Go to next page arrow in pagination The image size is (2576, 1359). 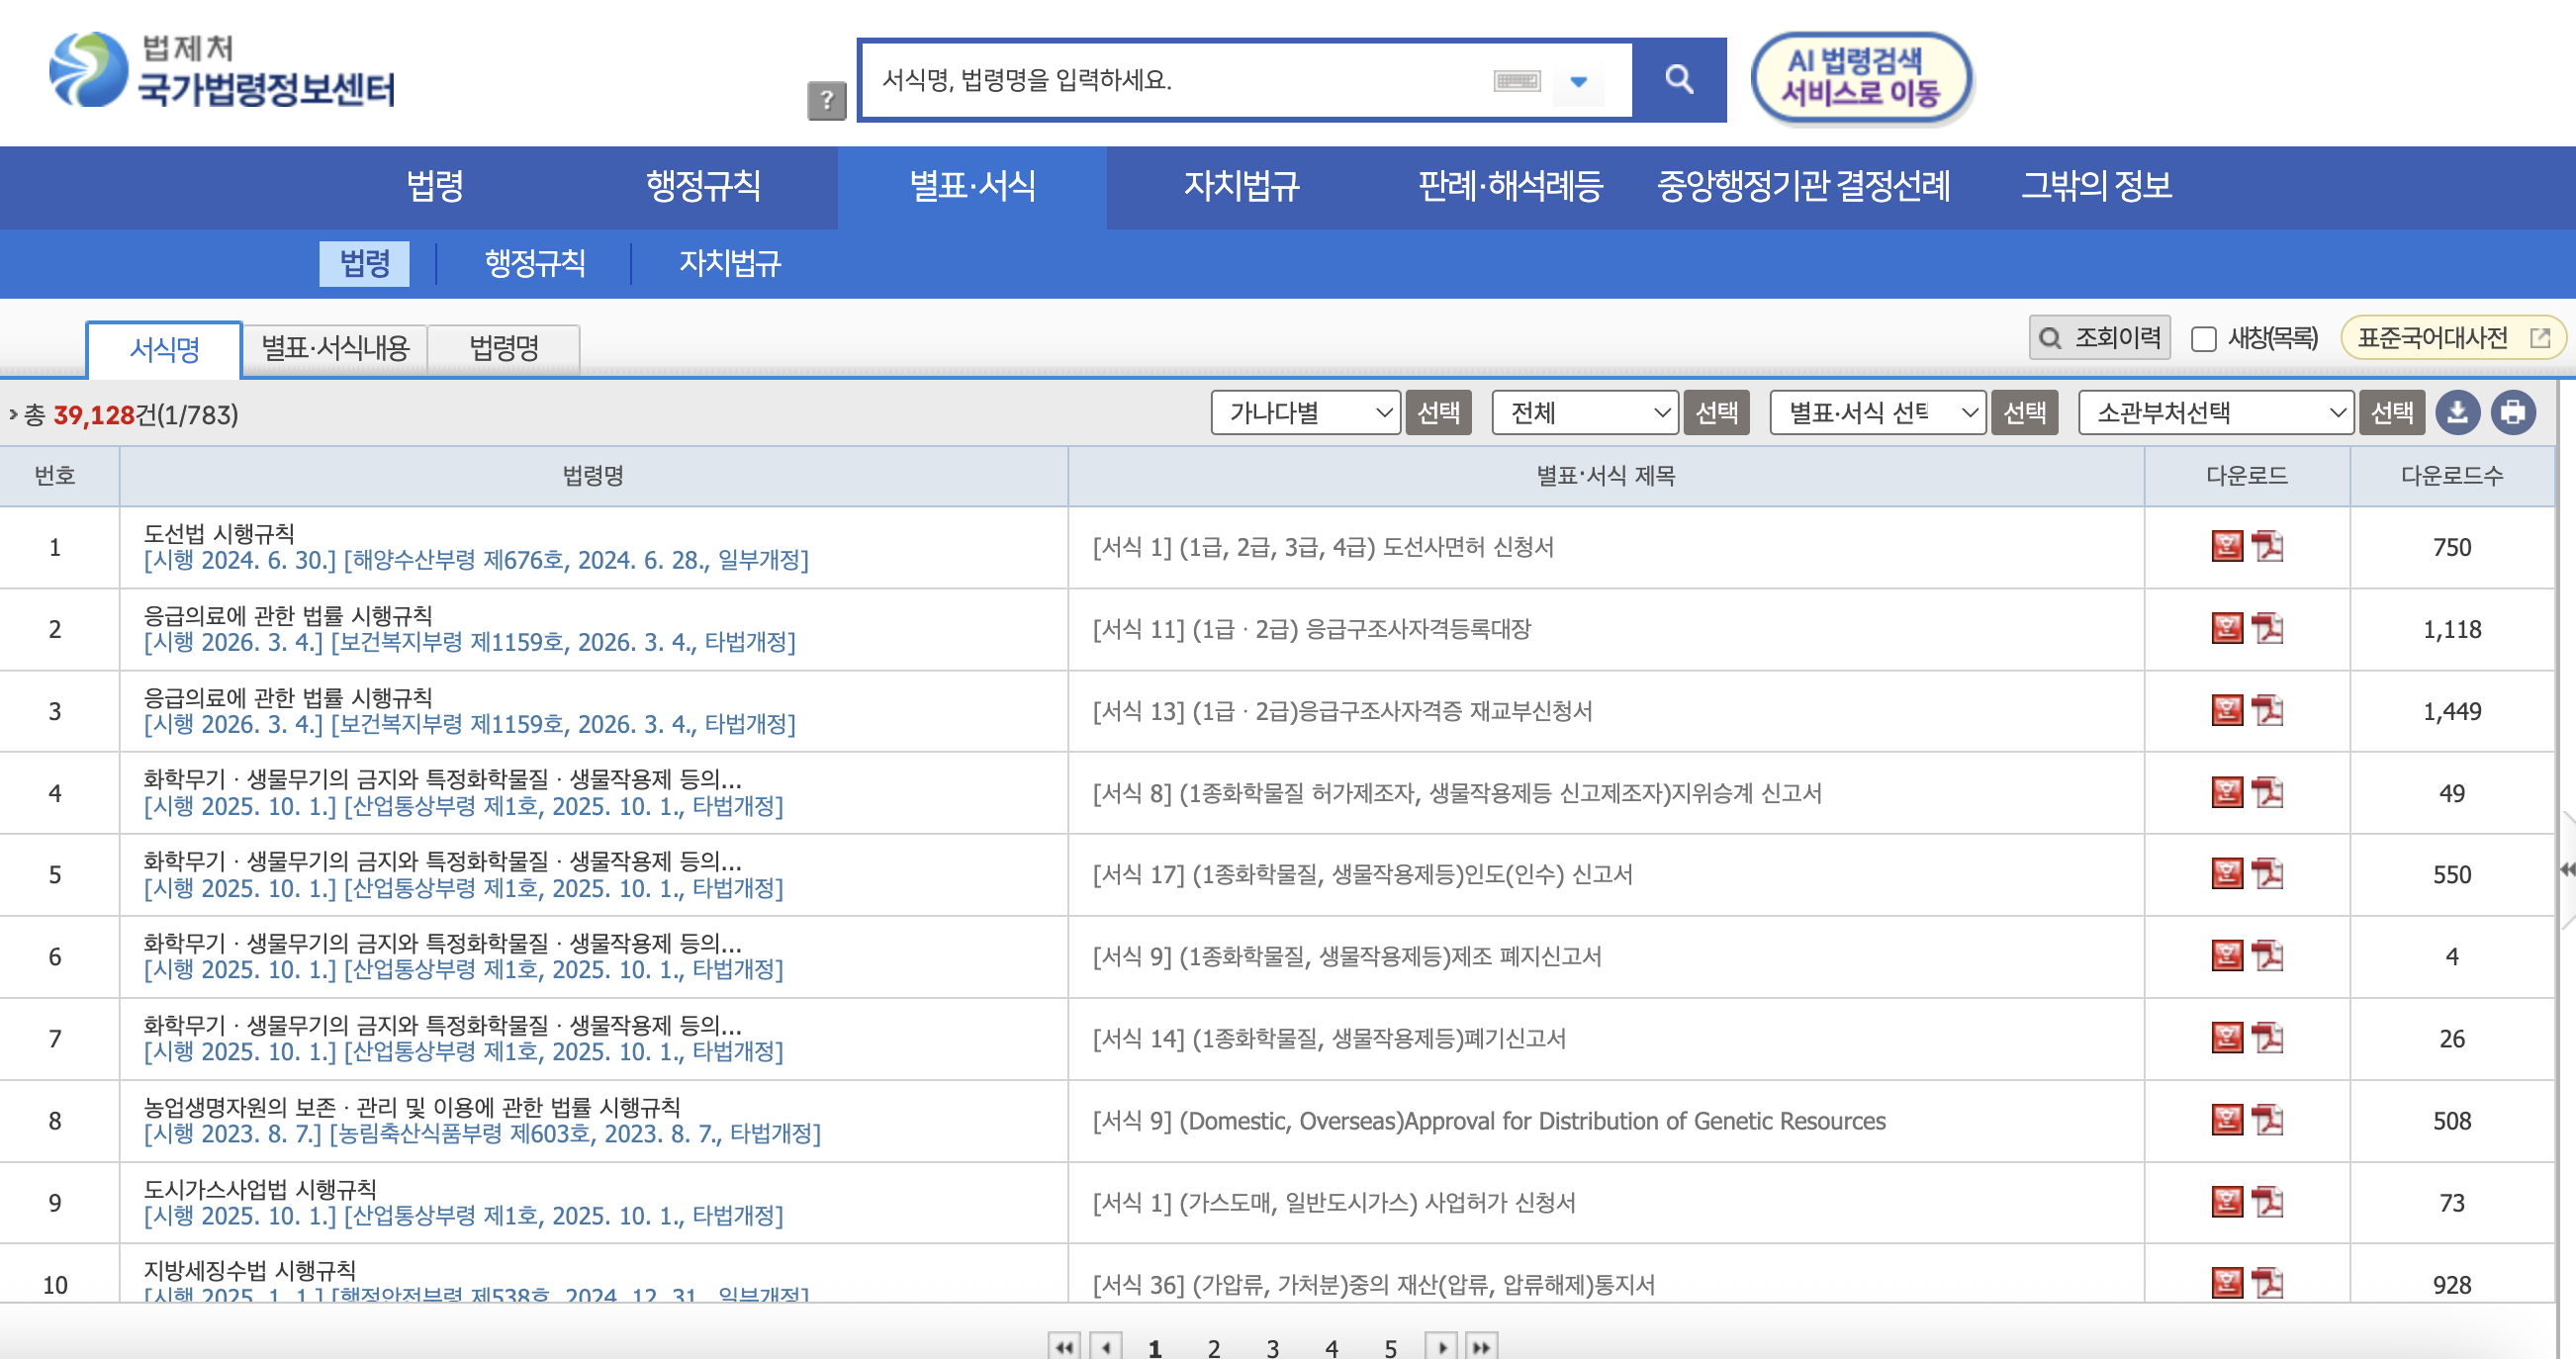[1441, 1347]
